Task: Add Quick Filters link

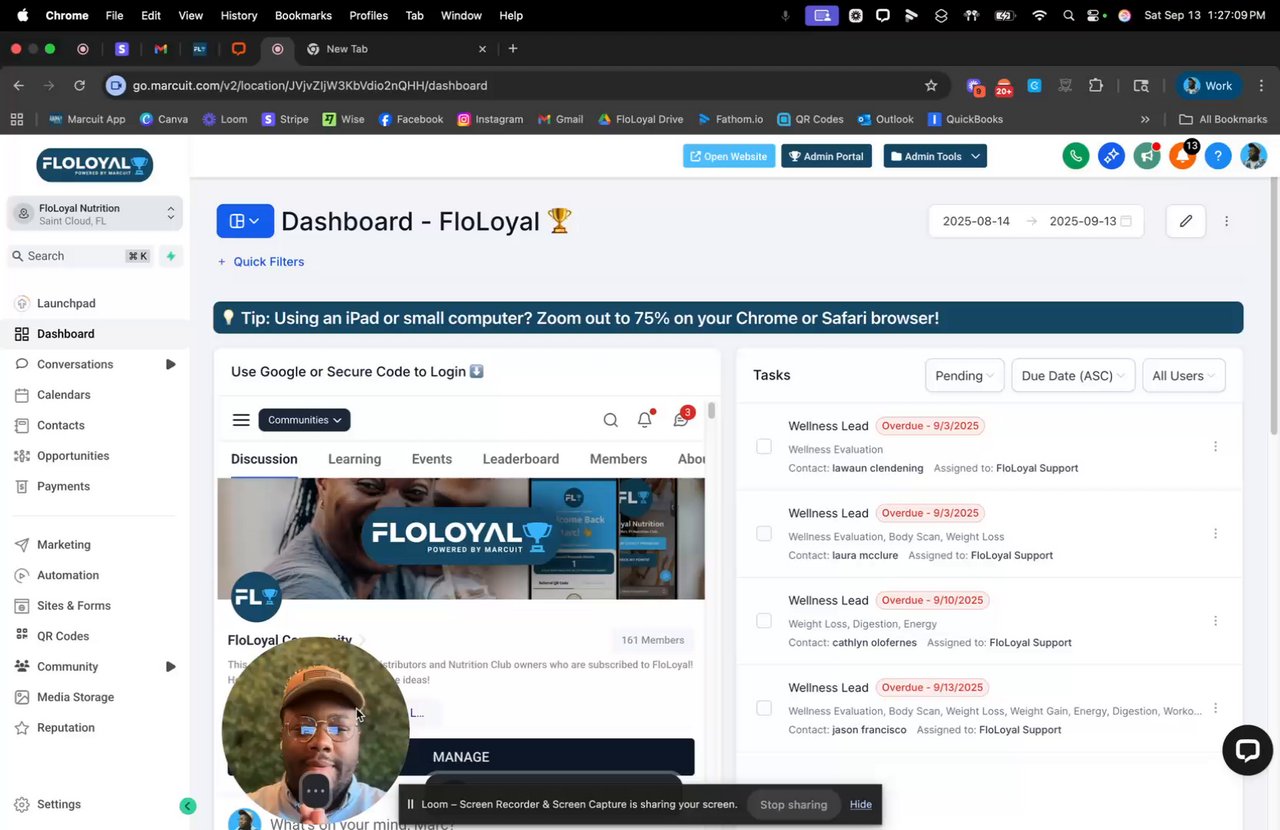Action: click(261, 262)
